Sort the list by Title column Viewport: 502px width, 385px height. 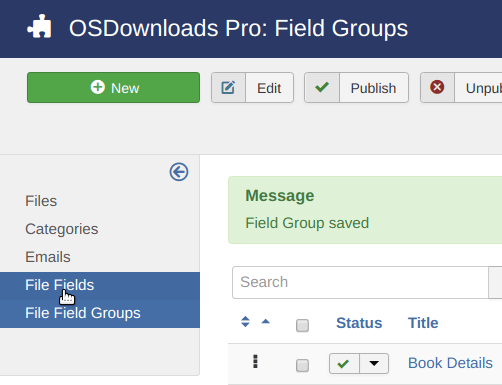(423, 323)
